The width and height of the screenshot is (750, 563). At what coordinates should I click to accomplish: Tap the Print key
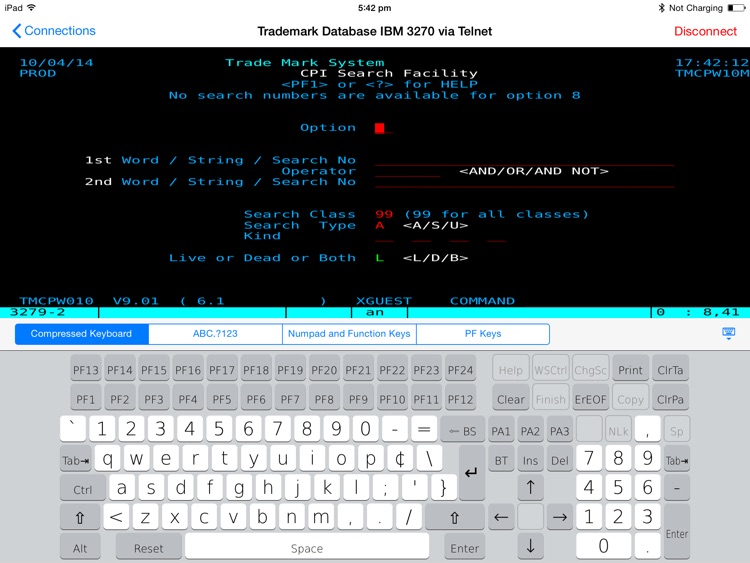pos(630,370)
